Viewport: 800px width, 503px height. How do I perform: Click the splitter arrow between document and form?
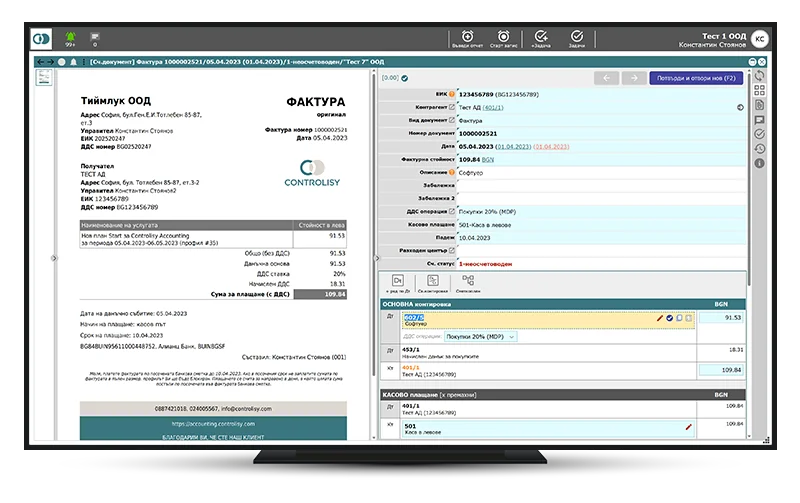377,258
